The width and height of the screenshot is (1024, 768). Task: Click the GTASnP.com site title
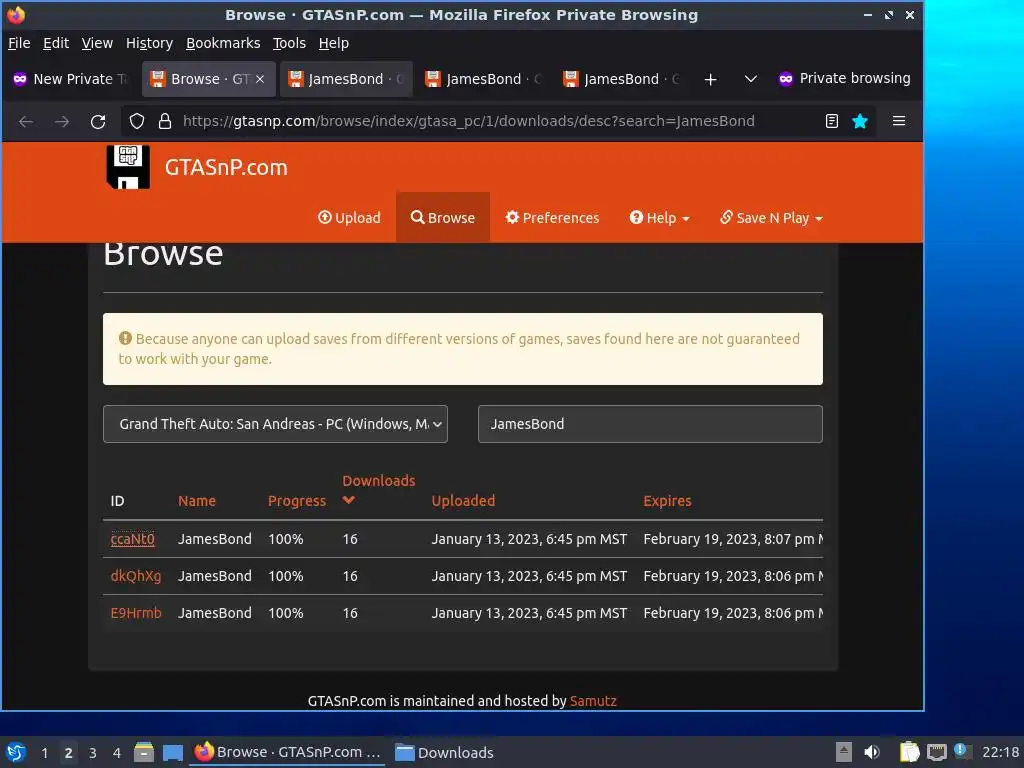226,167
